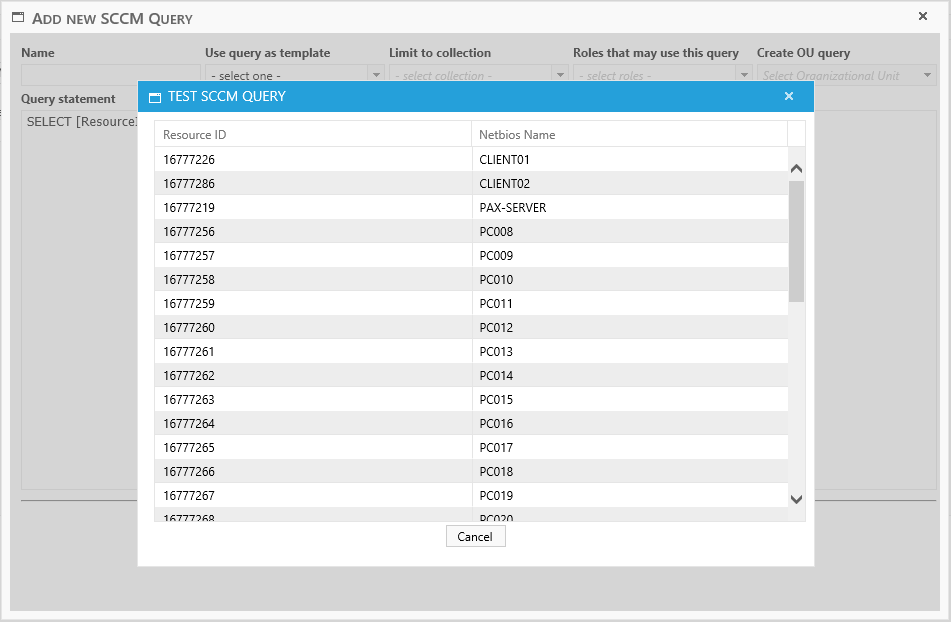Select the PC019 result row
951x622 pixels.
pos(471,496)
